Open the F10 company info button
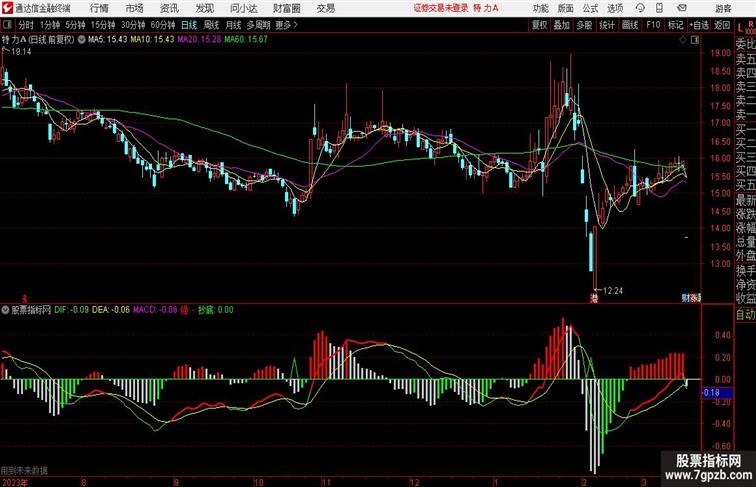This screenshot has height=487, width=756. coord(653,25)
